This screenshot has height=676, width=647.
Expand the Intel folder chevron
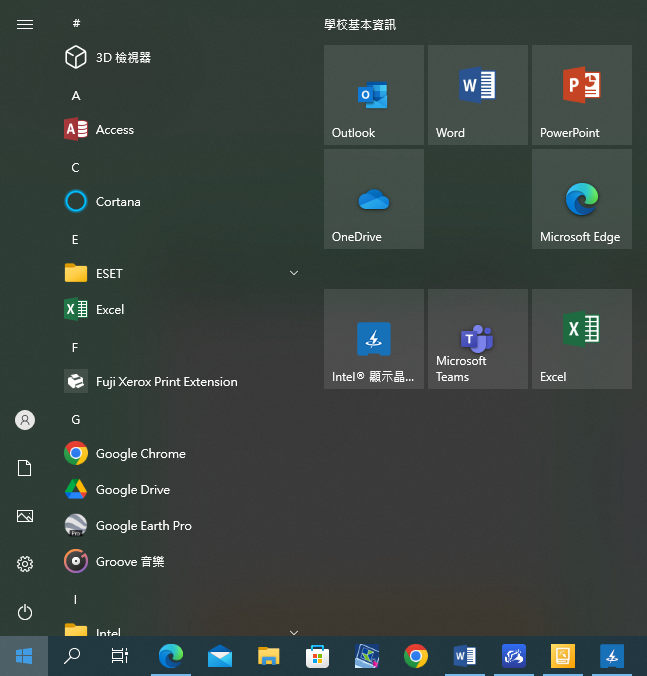point(294,632)
